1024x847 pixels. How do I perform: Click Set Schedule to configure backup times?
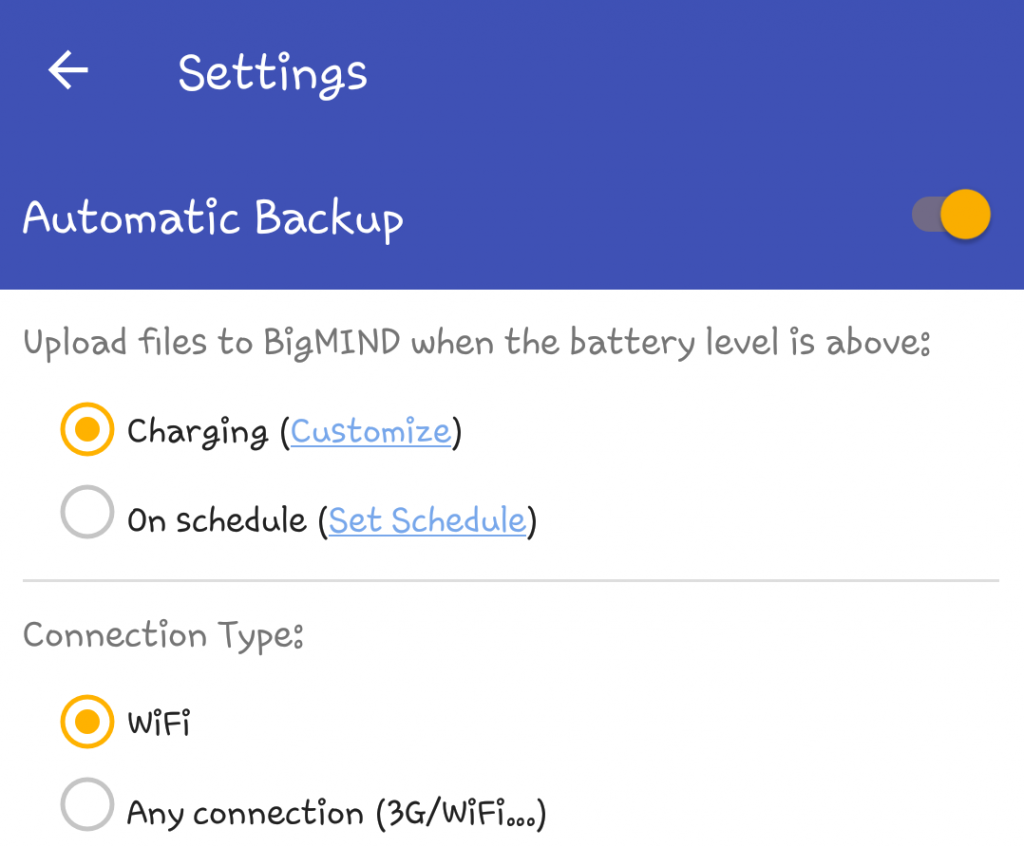427,520
